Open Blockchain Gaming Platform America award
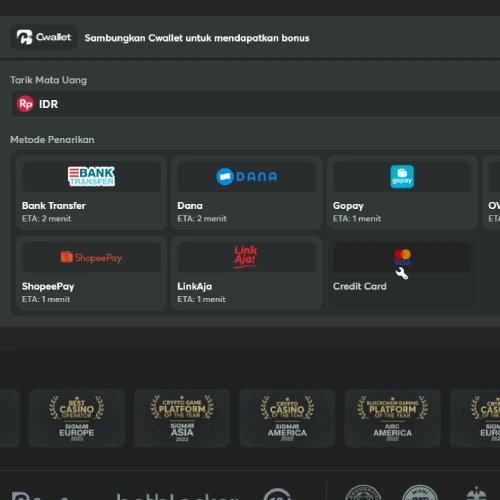Viewport: 500px width, 500px height. pyautogui.click(x=392, y=418)
